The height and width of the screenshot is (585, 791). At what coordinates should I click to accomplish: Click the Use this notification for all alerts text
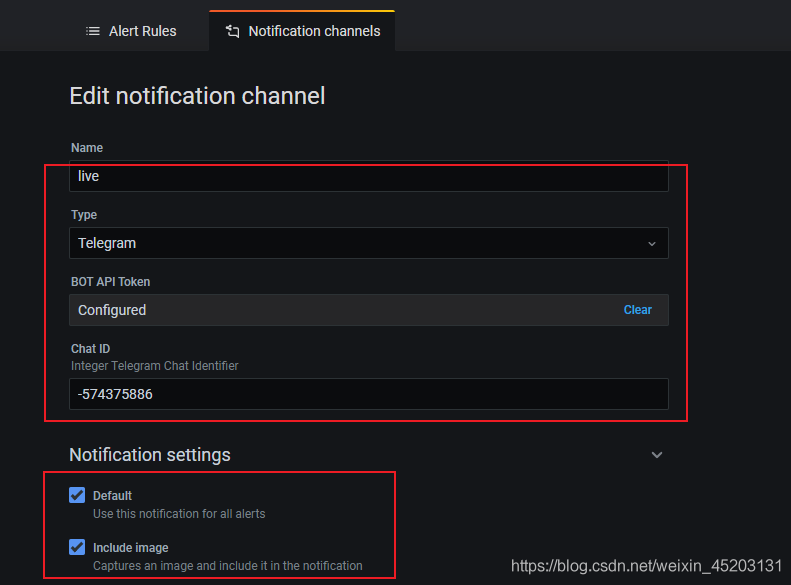point(179,514)
